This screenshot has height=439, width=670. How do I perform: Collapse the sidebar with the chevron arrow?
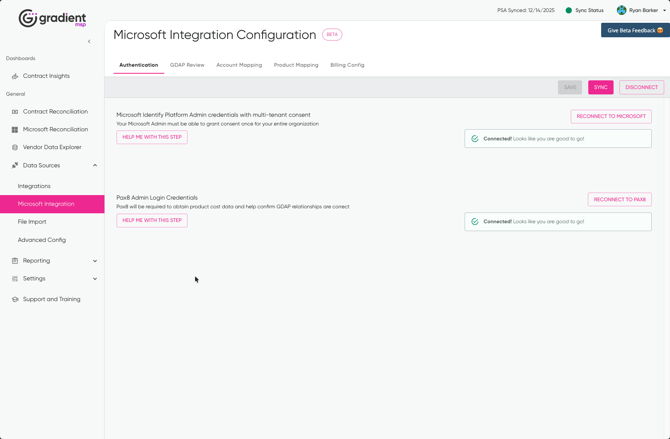pos(89,41)
